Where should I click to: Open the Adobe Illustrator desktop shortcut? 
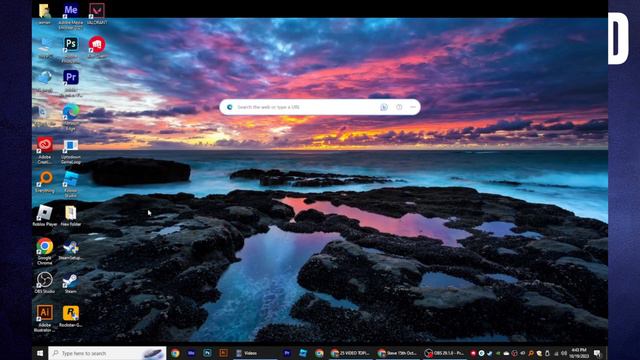(44, 318)
